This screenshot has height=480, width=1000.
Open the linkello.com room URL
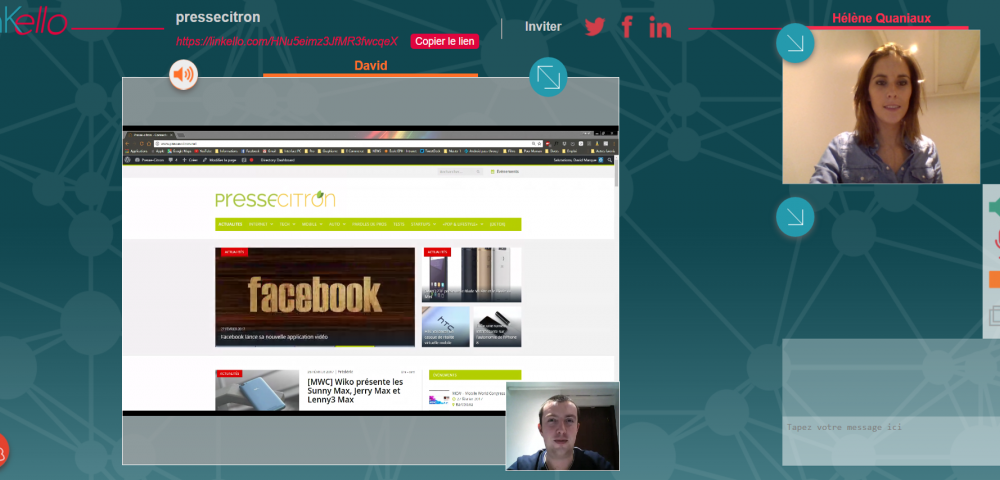[x=287, y=41]
